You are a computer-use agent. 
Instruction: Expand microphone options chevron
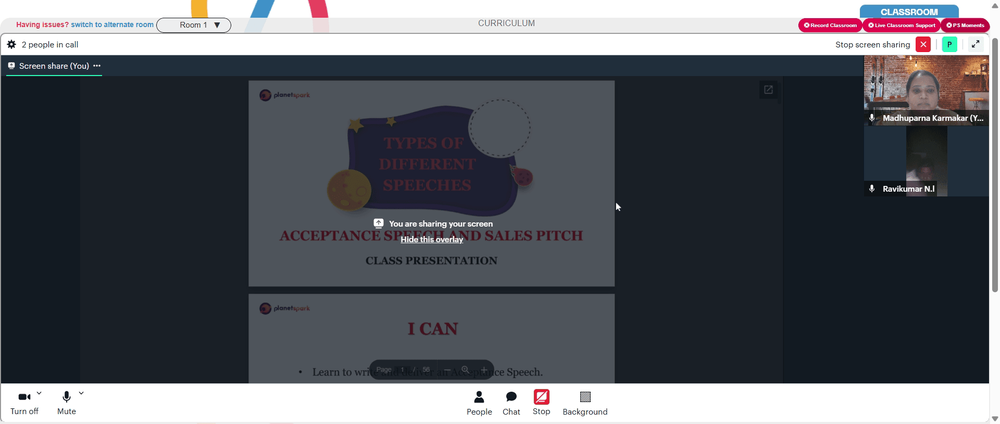pos(81,393)
